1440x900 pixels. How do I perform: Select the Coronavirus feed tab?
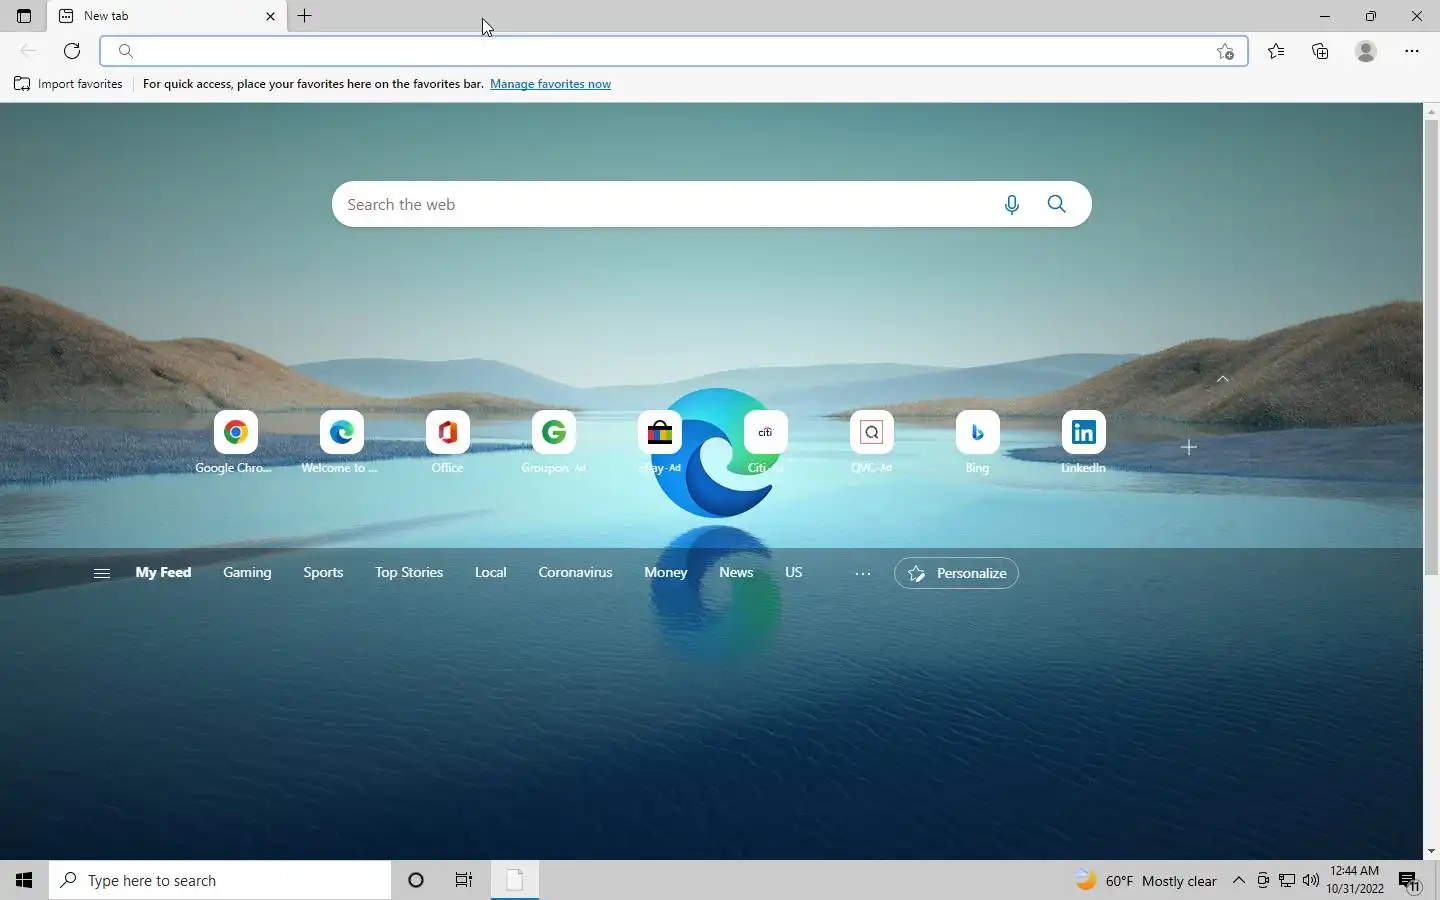(575, 572)
